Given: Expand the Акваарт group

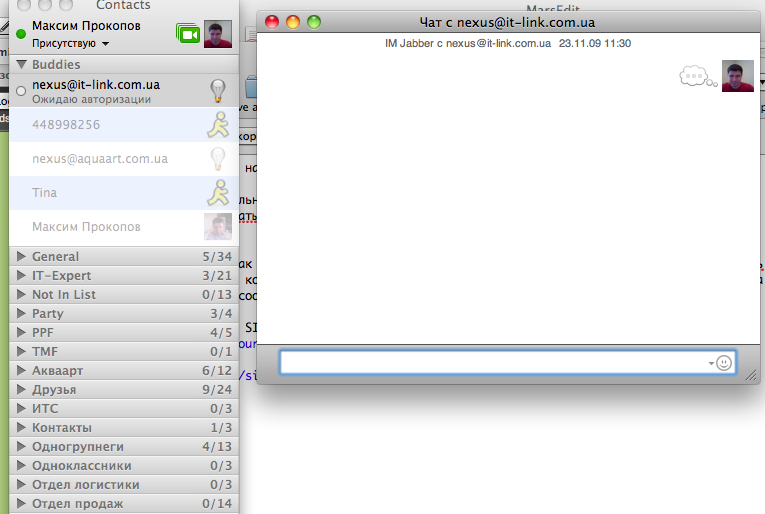Looking at the screenshot, I should (x=21, y=370).
